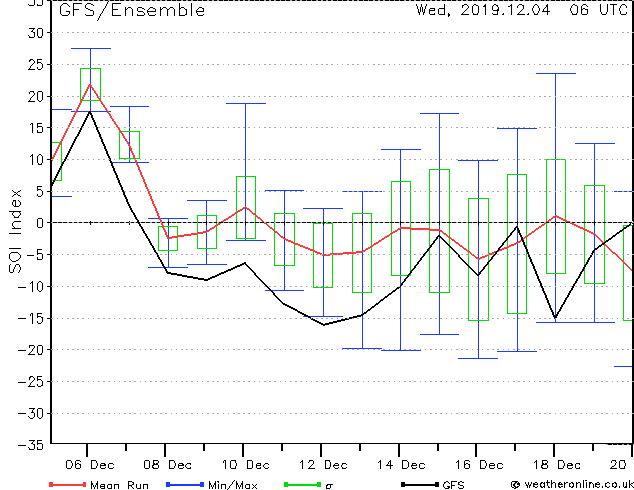Click the "-35" y-axis value
This screenshot has width=634, height=490.
pyautogui.click(x=32, y=445)
